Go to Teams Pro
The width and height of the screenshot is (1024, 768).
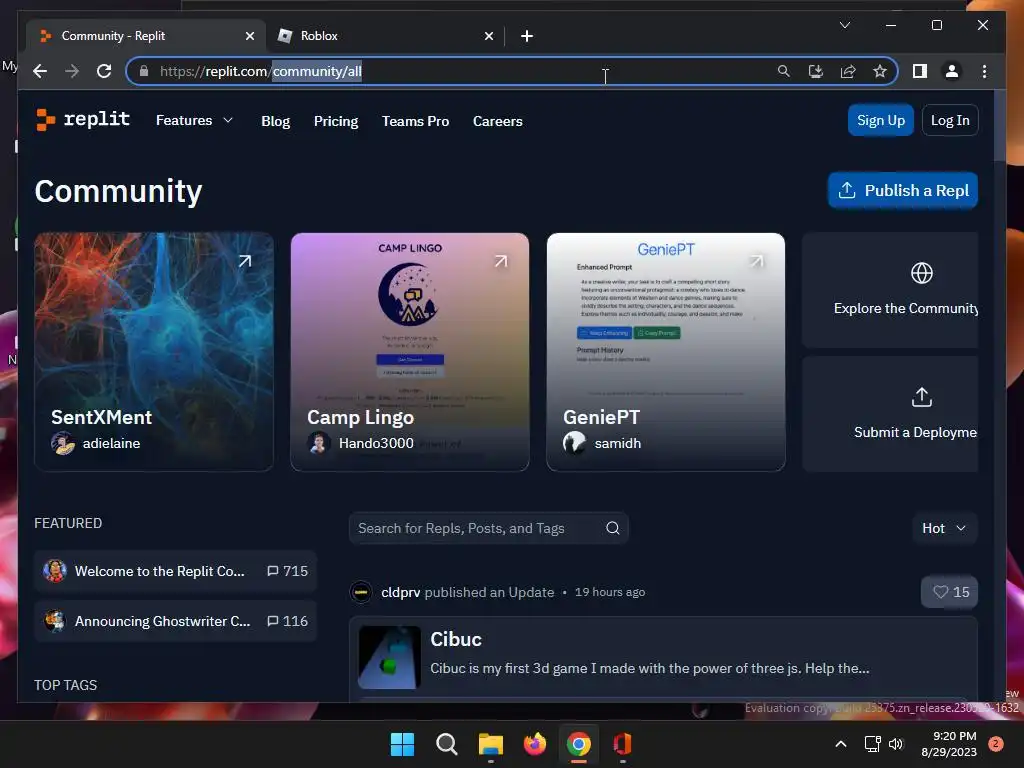pyautogui.click(x=415, y=121)
